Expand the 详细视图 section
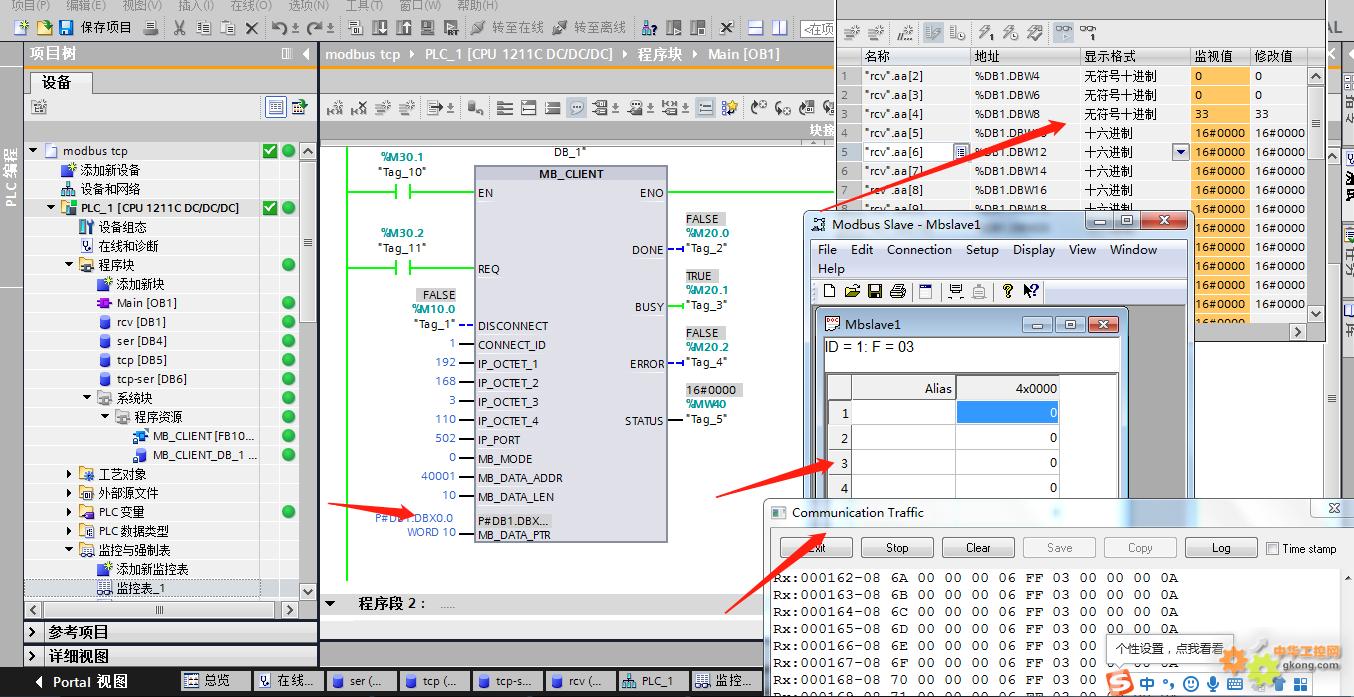1354x697 pixels. 34,657
